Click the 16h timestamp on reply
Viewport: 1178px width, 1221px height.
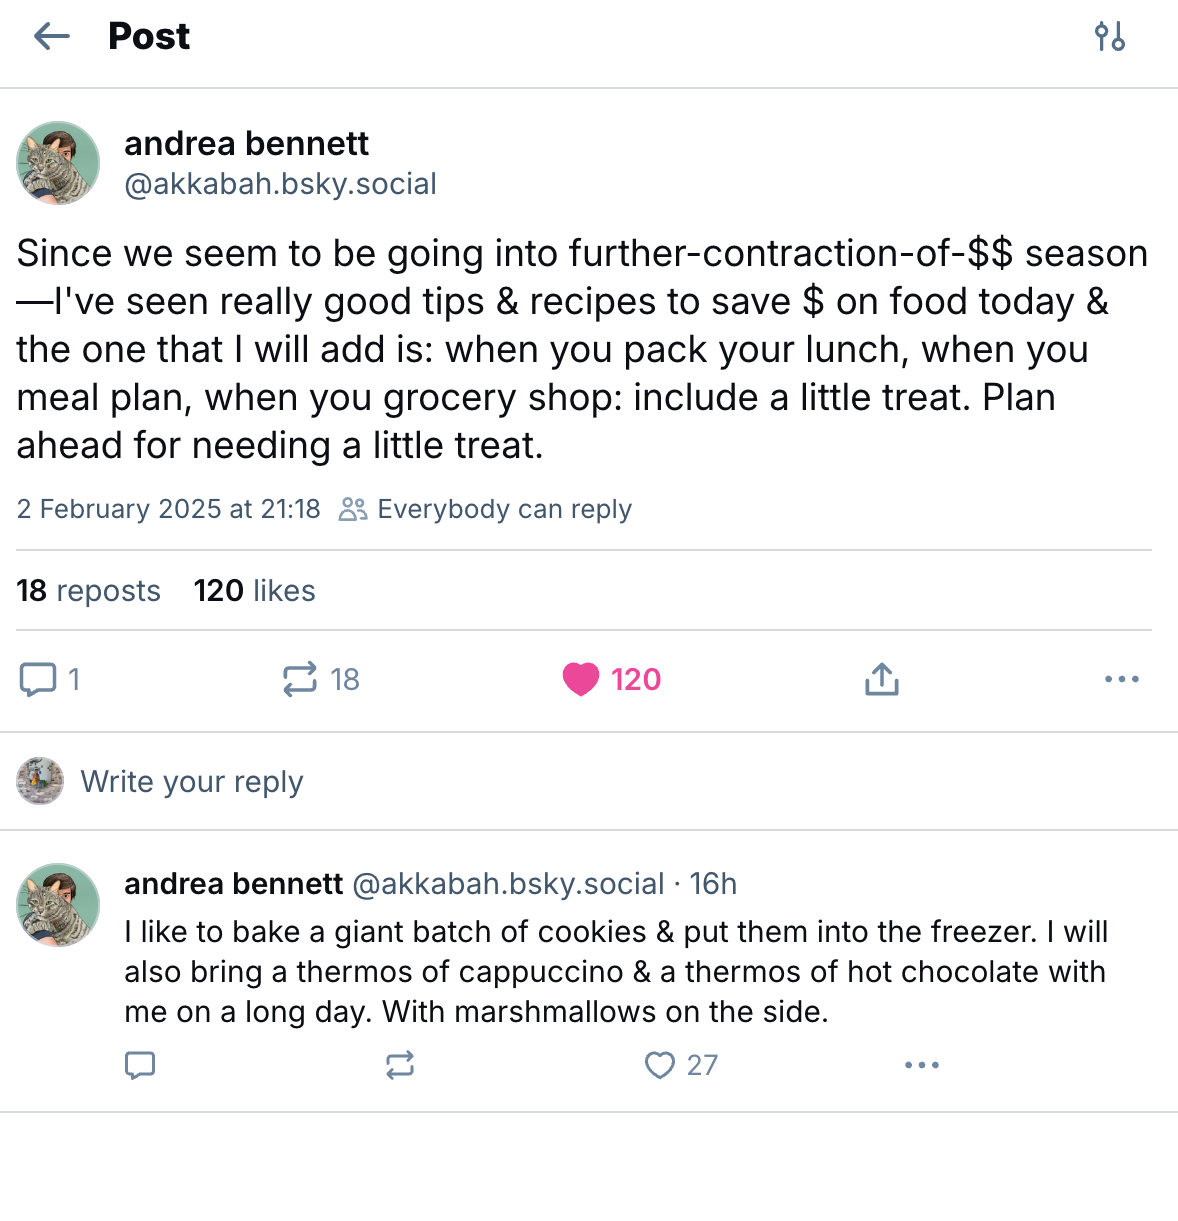click(x=713, y=884)
